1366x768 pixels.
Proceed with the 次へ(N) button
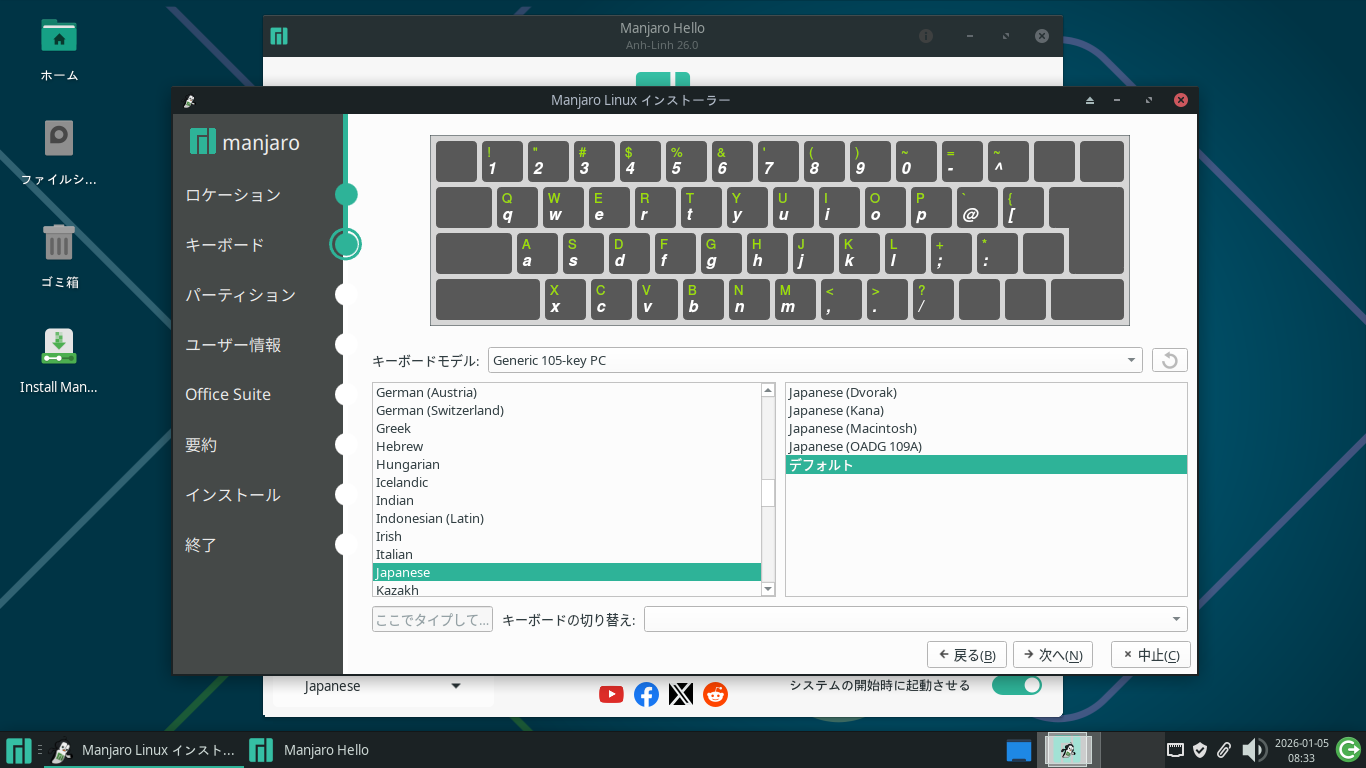tap(1053, 655)
